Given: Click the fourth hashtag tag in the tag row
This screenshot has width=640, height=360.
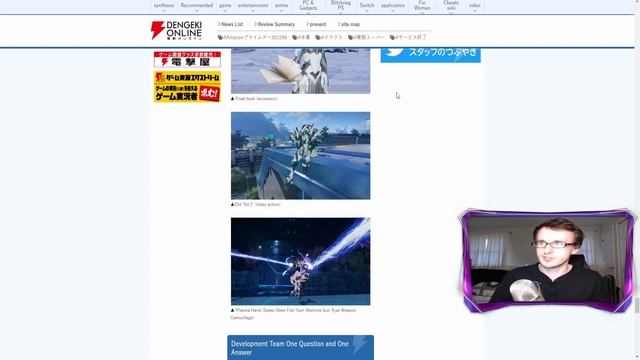Looking at the screenshot, I should point(366,37).
